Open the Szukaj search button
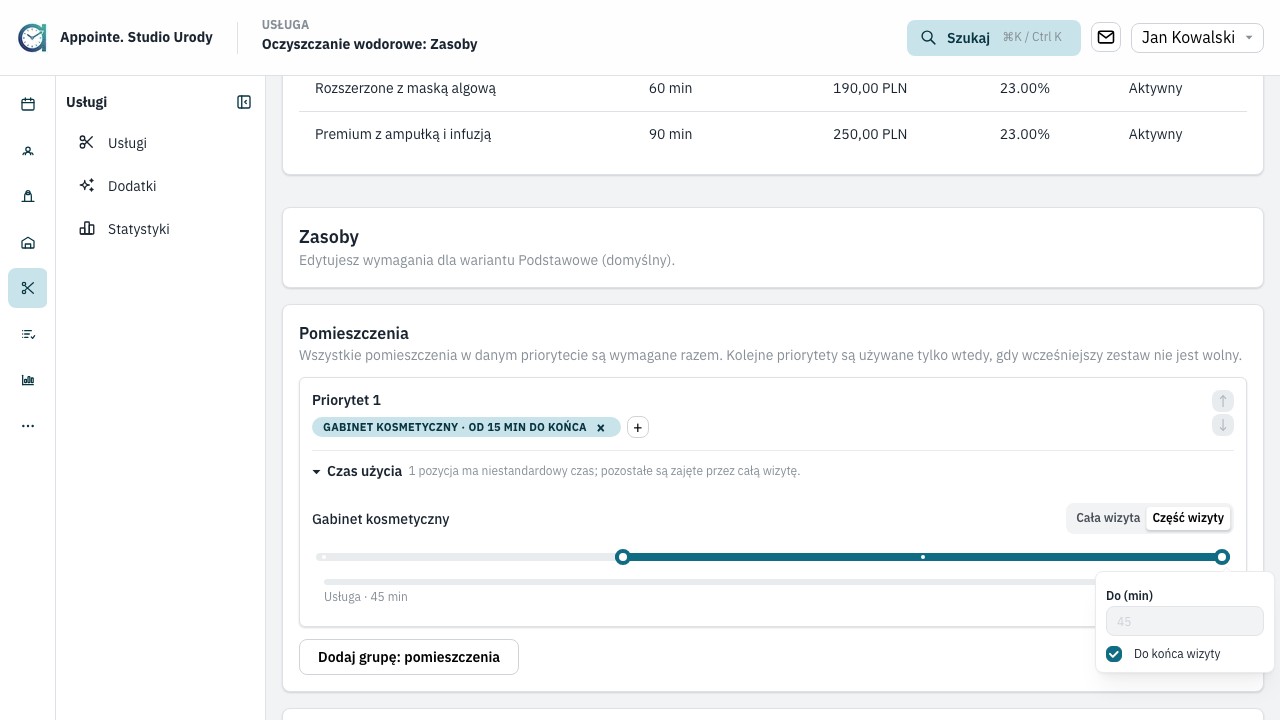 (994, 38)
